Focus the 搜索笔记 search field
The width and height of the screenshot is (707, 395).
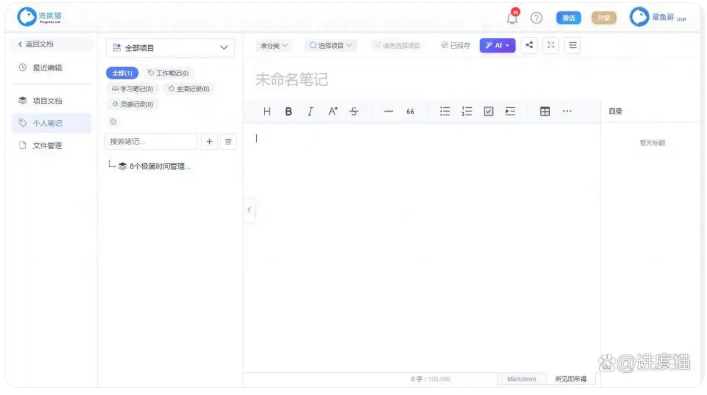(x=151, y=142)
